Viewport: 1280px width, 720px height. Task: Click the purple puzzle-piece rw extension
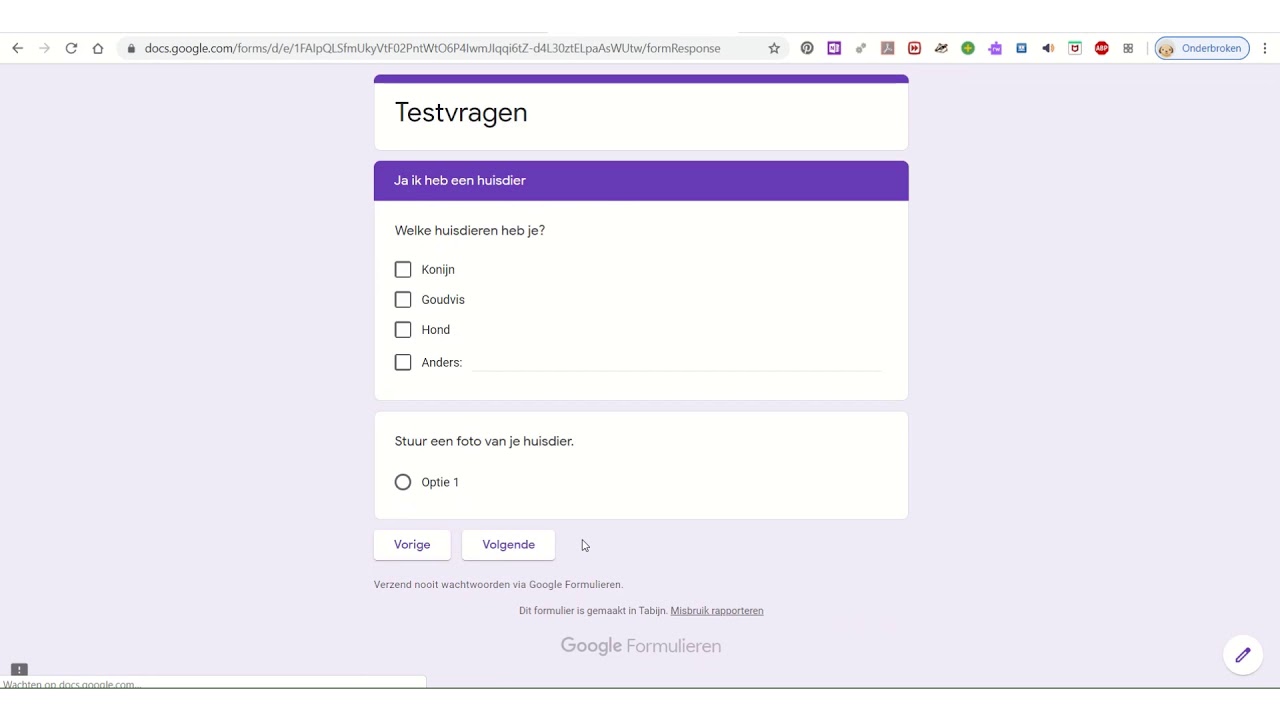(995, 48)
